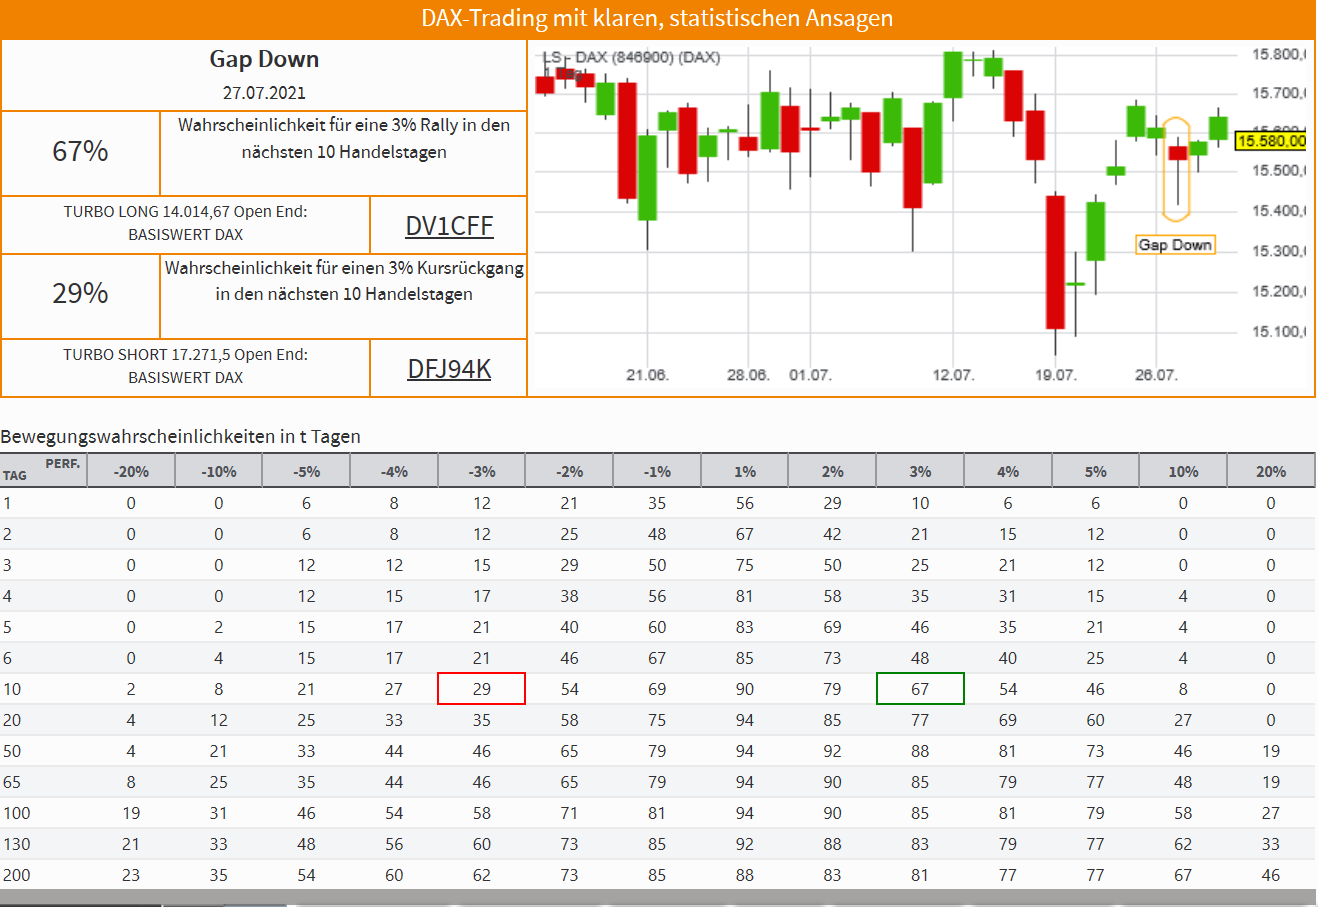Image resolution: width=1318 pixels, height=907 pixels.
Task: Click the 3% column header
Action: (920, 471)
